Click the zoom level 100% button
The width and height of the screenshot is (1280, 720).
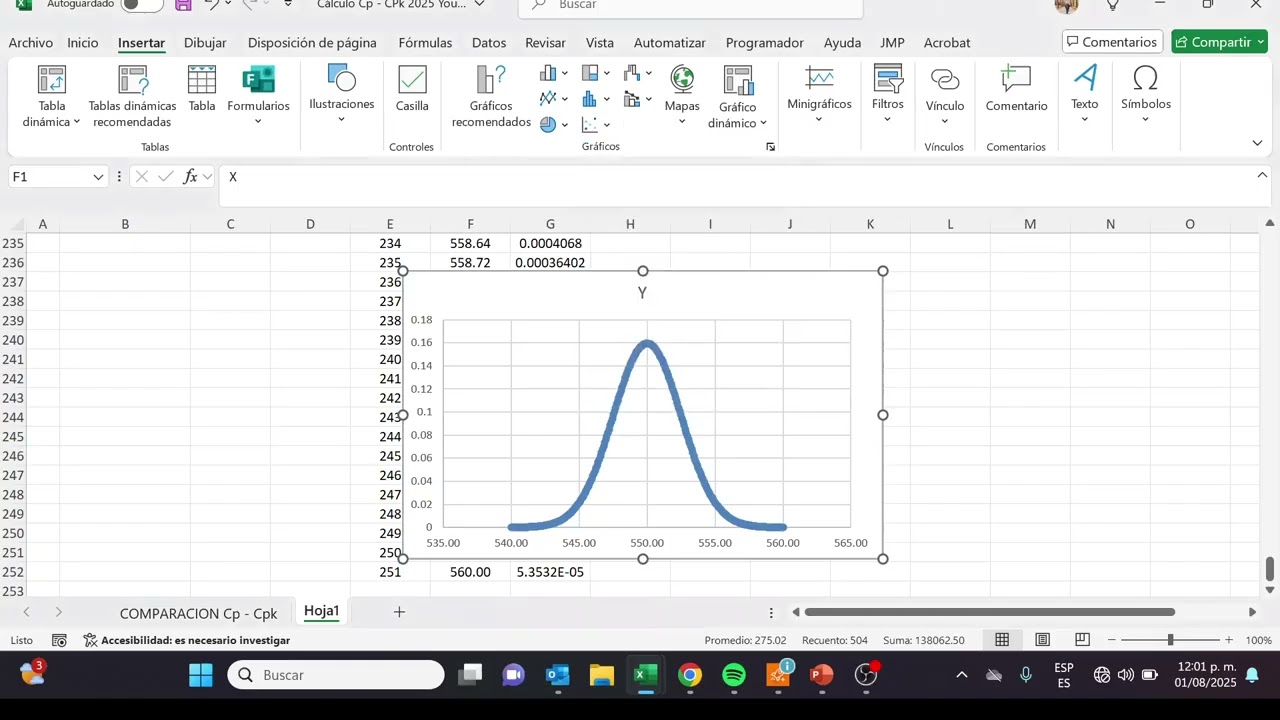point(1258,640)
